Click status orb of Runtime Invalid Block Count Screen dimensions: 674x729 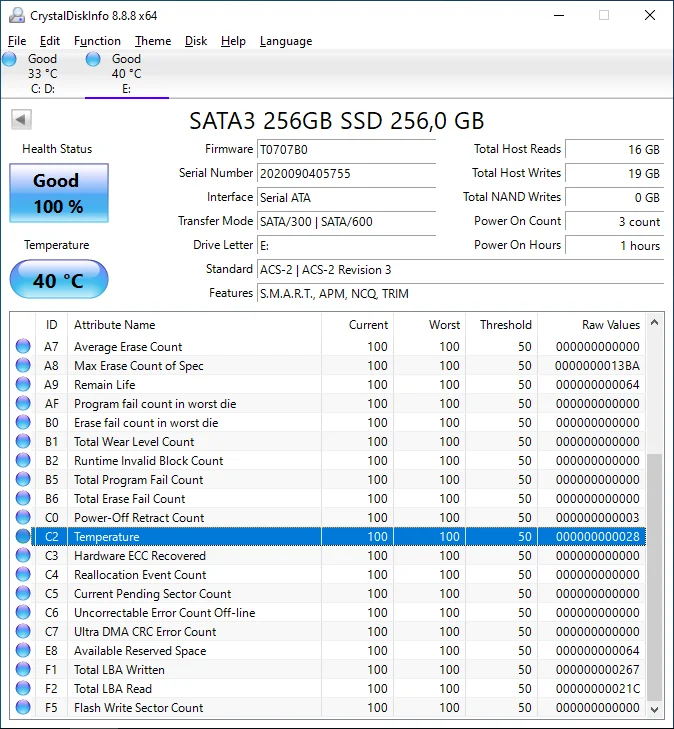click(23, 460)
